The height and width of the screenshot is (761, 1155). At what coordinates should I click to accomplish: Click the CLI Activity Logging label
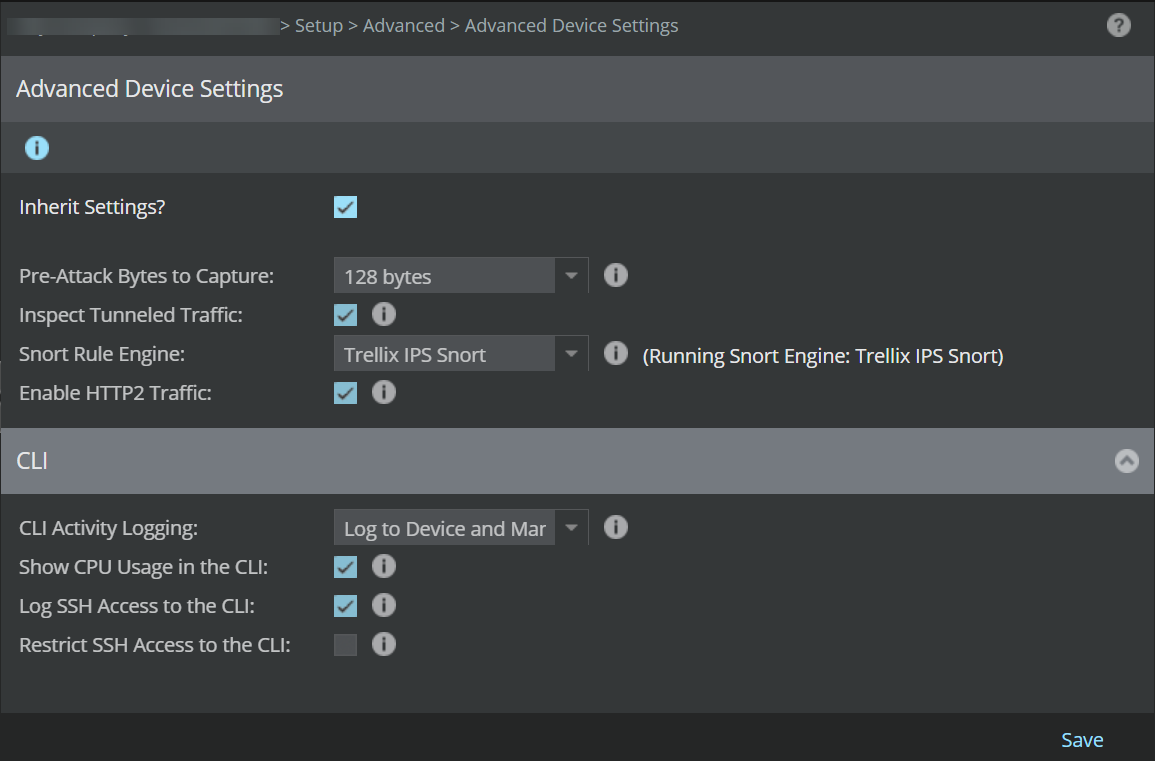pos(108,528)
